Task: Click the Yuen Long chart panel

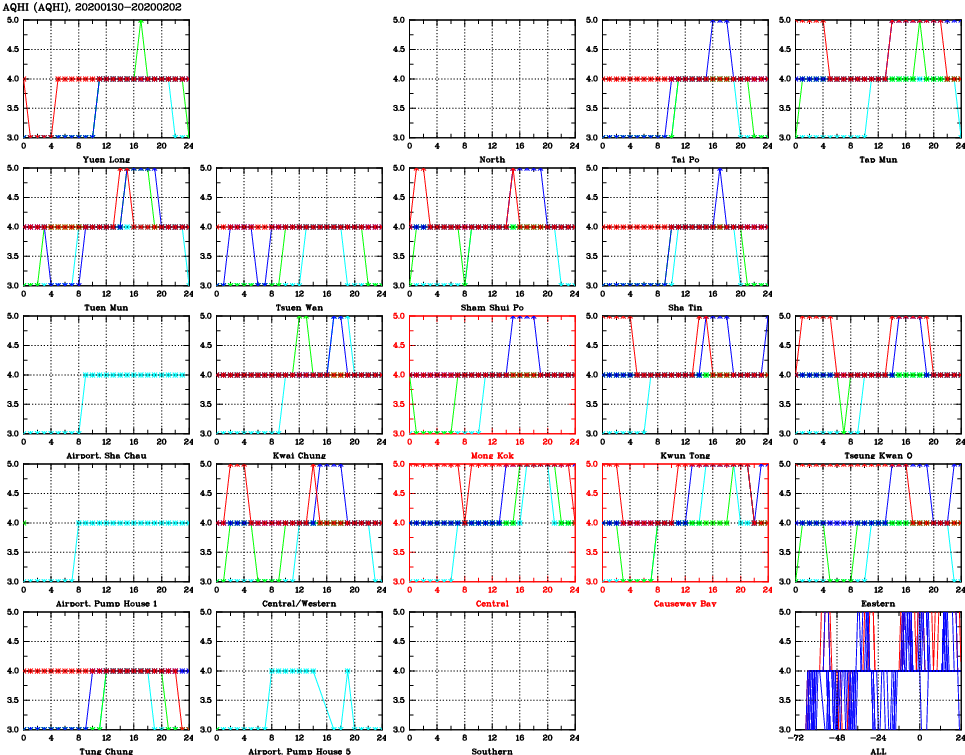Action: coord(106,78)
